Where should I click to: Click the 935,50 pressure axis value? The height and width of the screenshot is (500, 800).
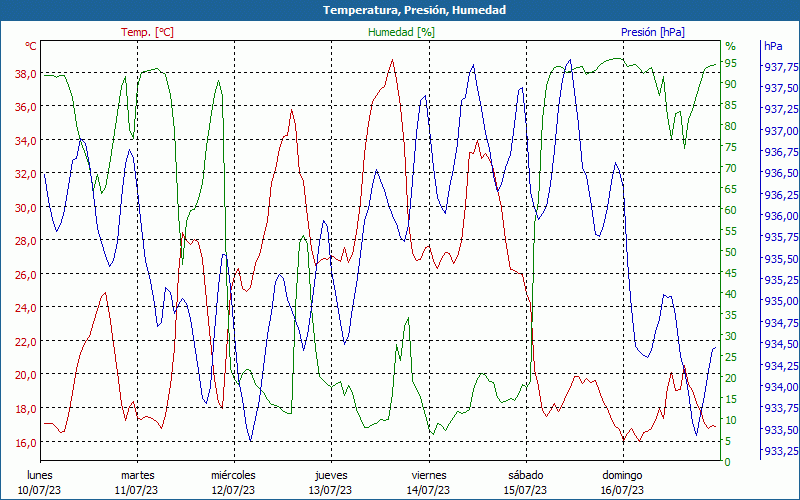tap(781, 259)
